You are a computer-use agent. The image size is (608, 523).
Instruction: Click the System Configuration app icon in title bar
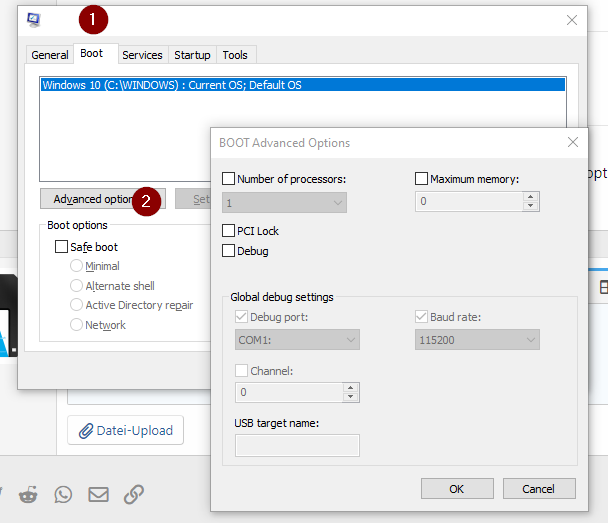[34, 20]
